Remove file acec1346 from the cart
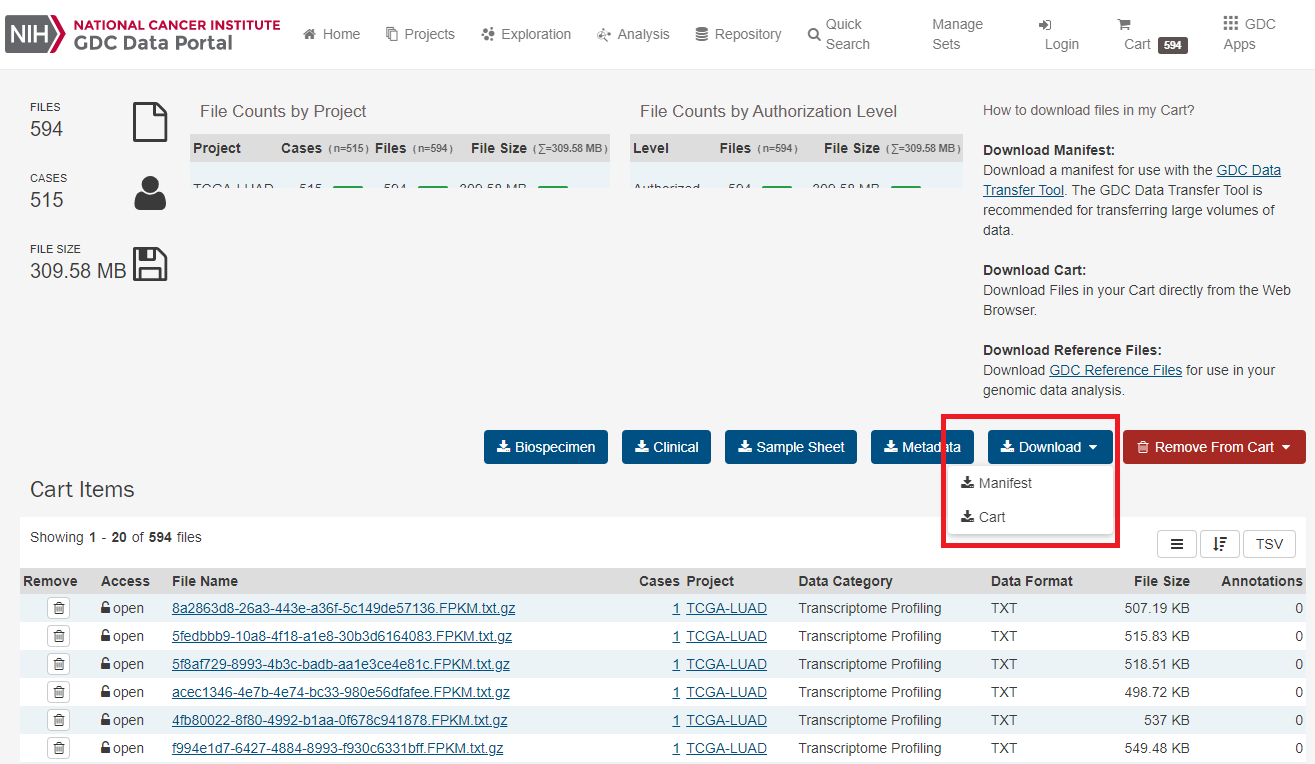The width and height of the screenshot is (1315, 764). point(58,692)
